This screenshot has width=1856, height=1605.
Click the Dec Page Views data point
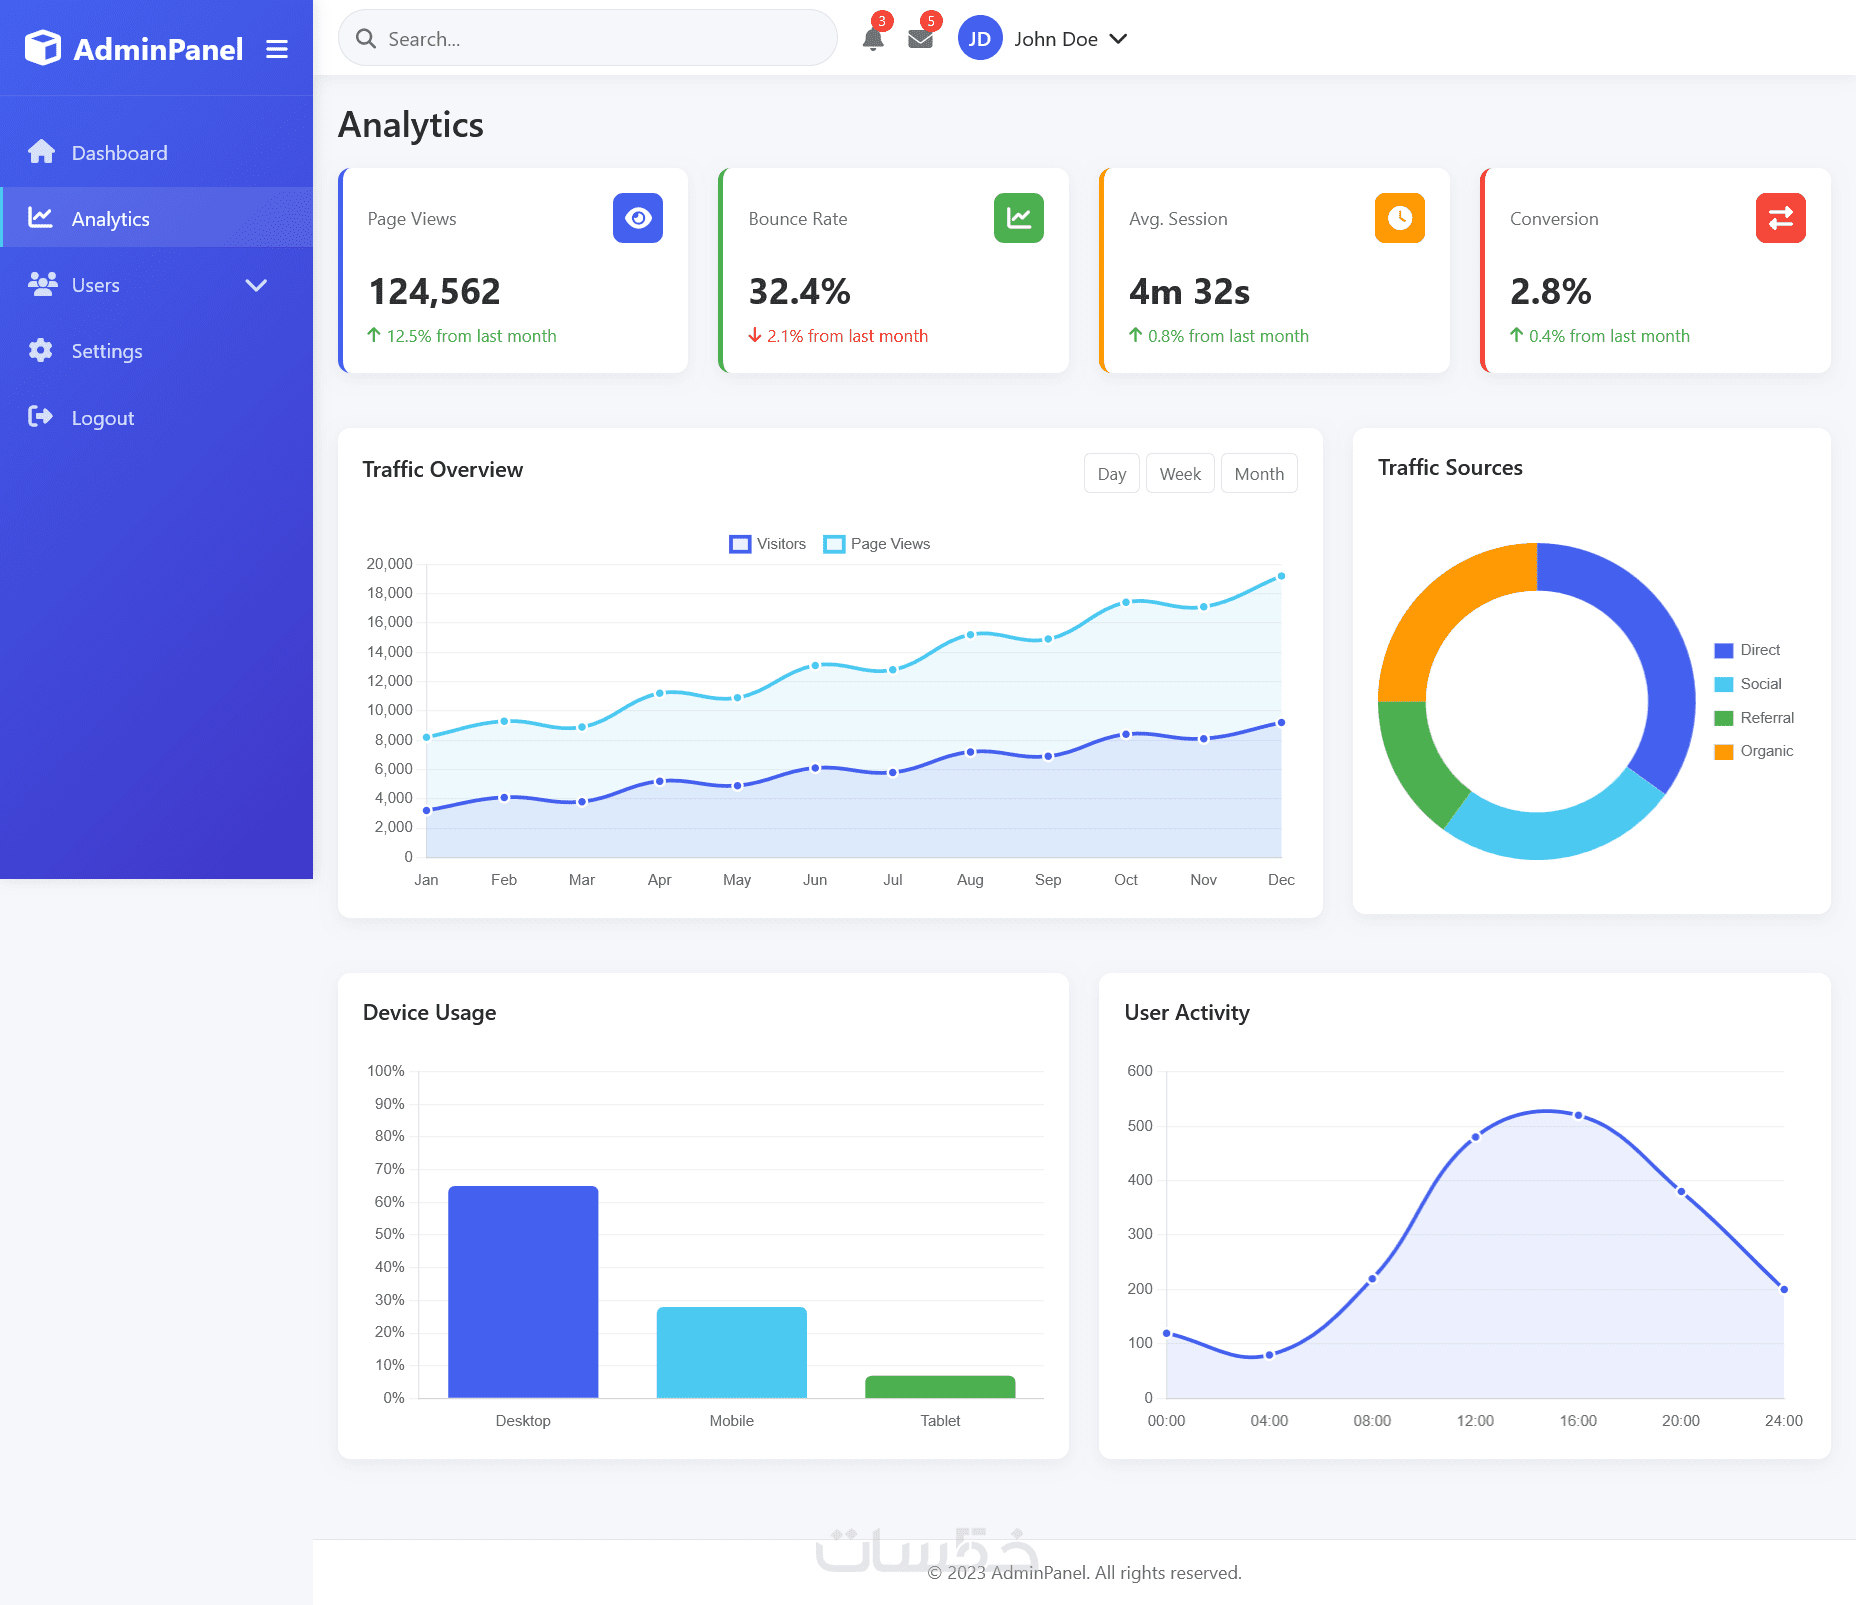pos(1281,576)
